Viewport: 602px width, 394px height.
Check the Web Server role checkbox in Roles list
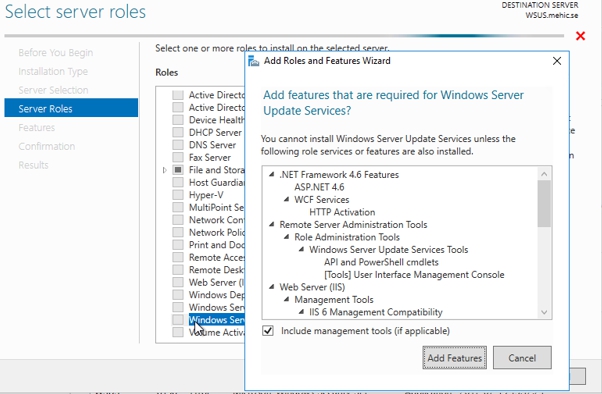(x=178, y=282)
